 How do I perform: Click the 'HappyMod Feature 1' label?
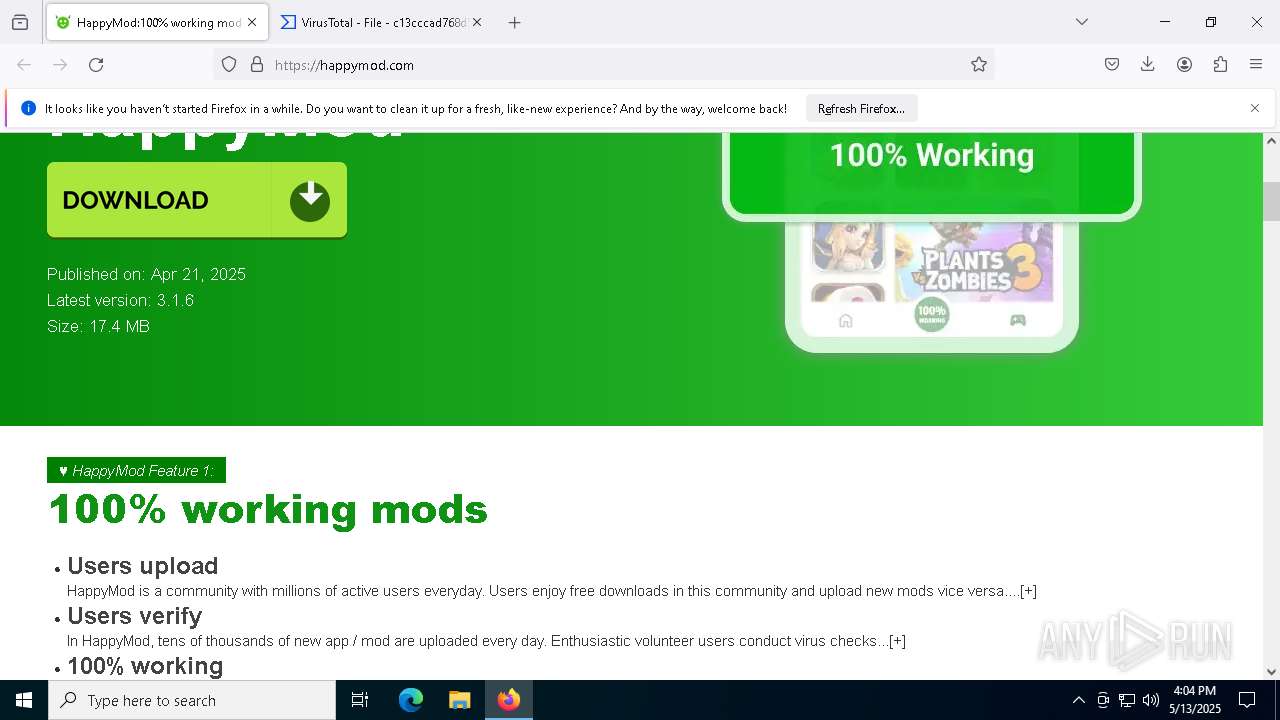pos(136,470)
